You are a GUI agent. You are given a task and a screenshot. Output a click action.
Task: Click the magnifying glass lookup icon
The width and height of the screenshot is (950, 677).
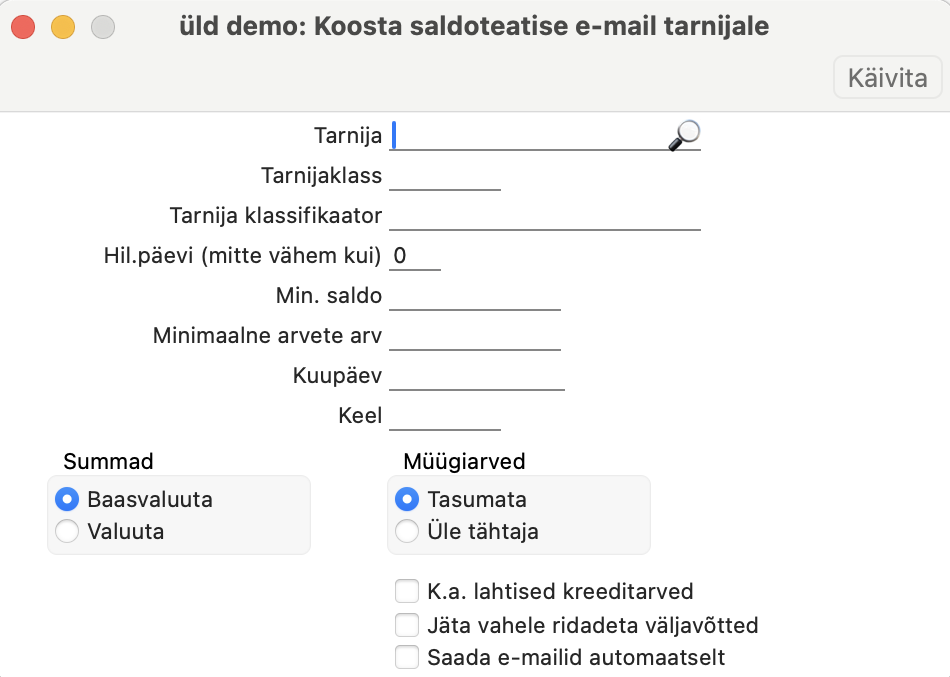684,135
